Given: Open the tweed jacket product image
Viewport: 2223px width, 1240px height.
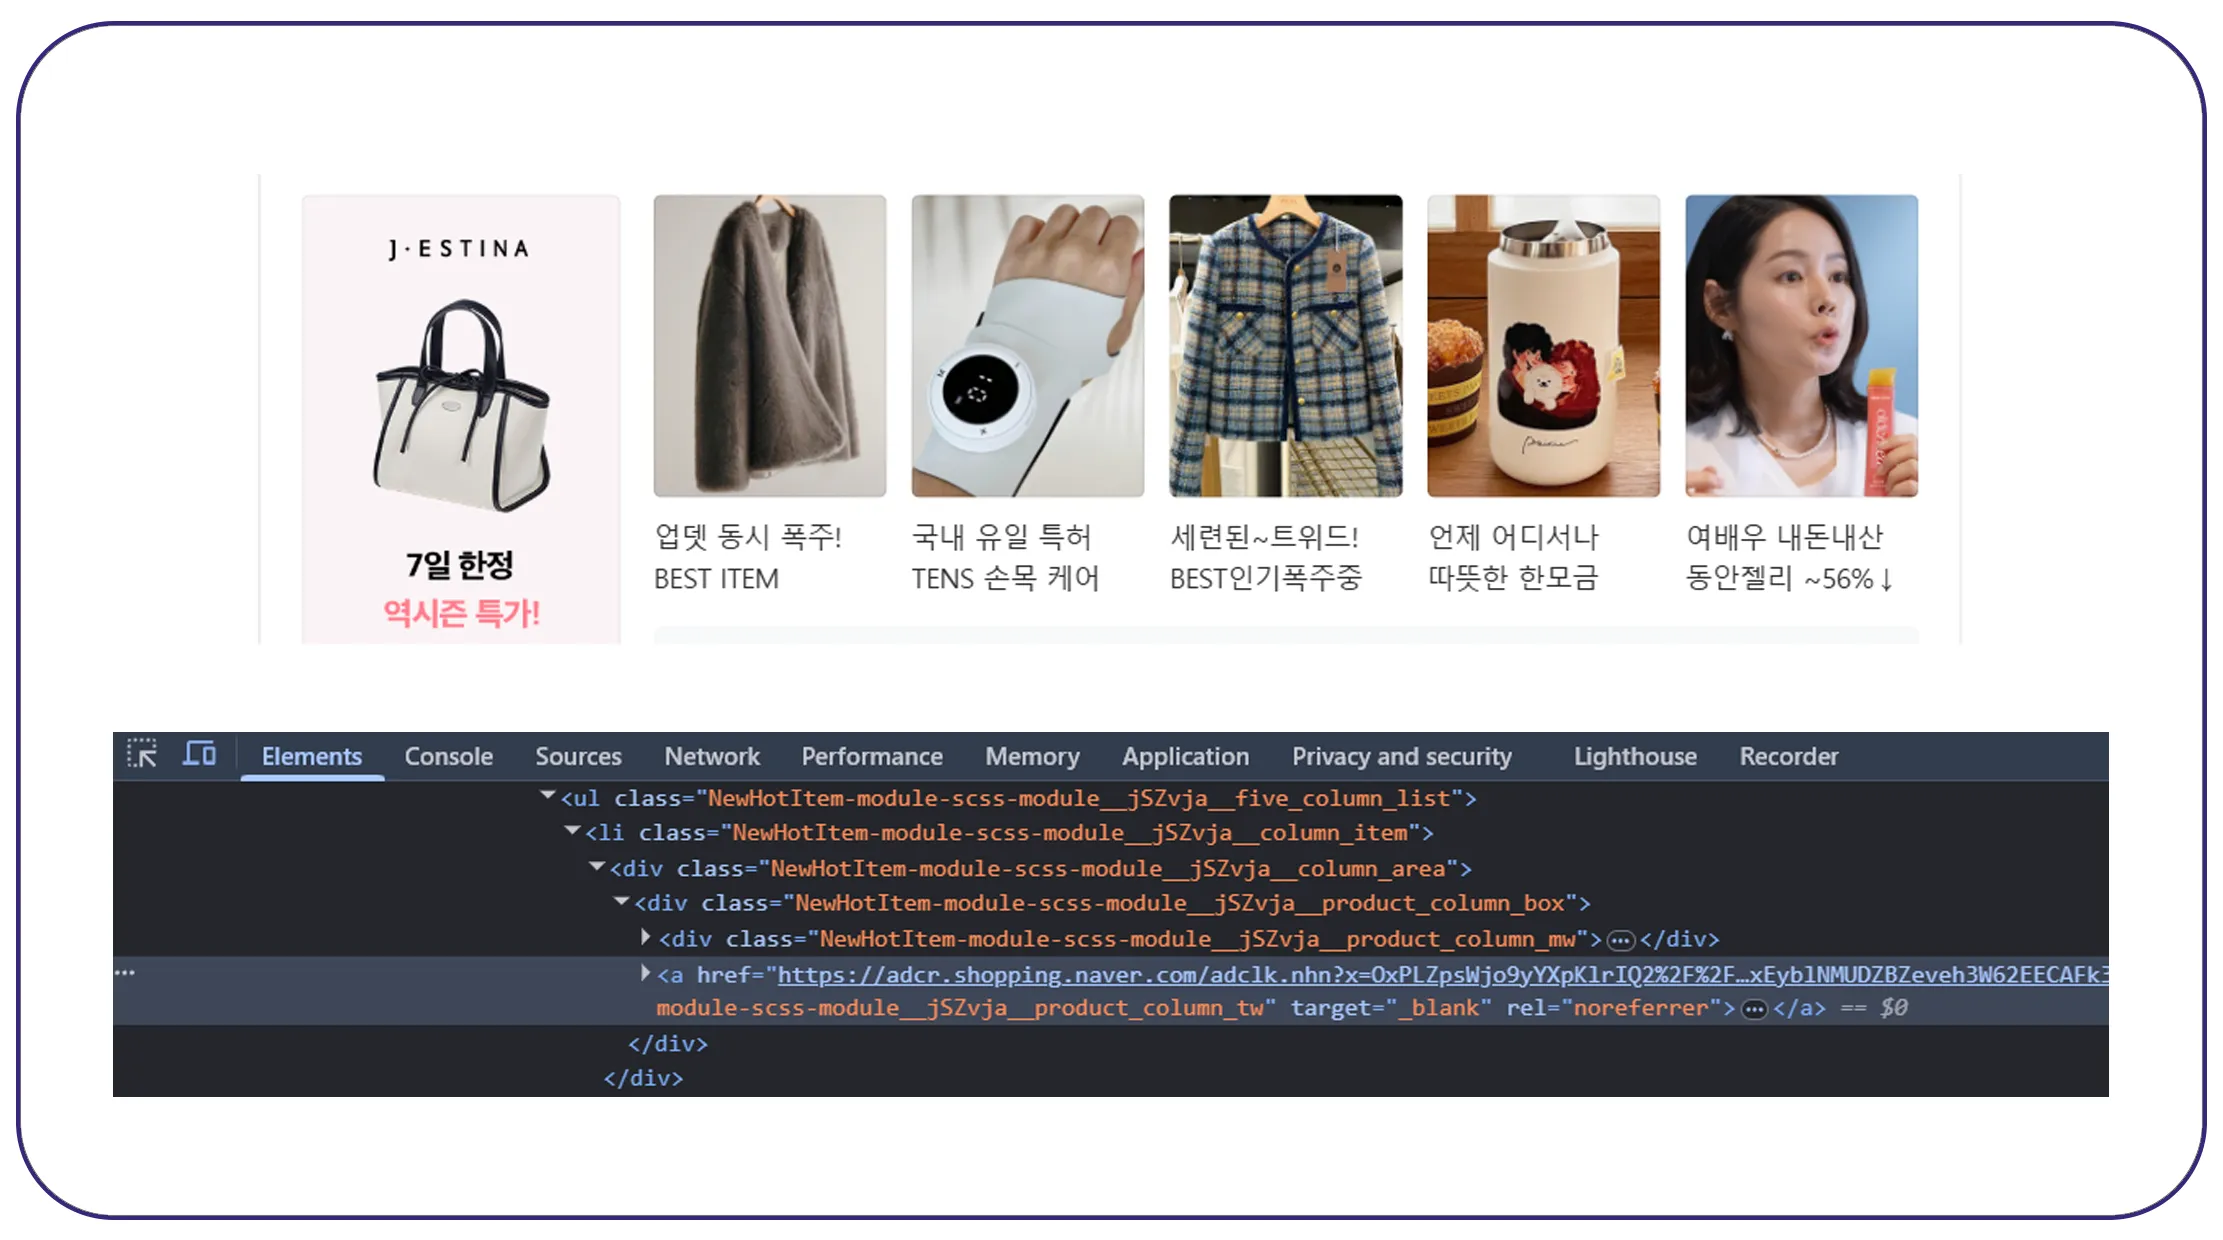Looking at the screenshot, I should [1285, 346].
